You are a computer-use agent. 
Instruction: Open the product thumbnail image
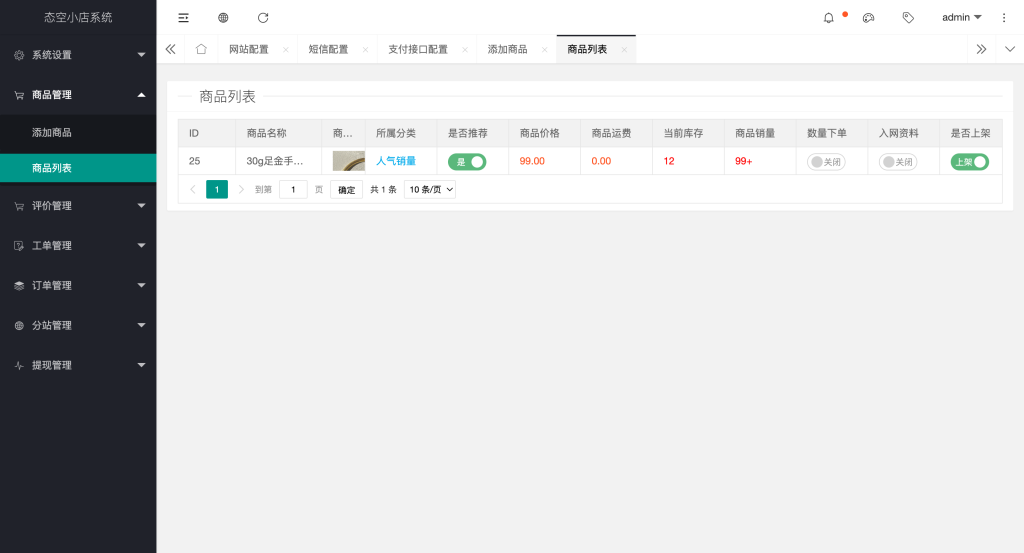349,161
